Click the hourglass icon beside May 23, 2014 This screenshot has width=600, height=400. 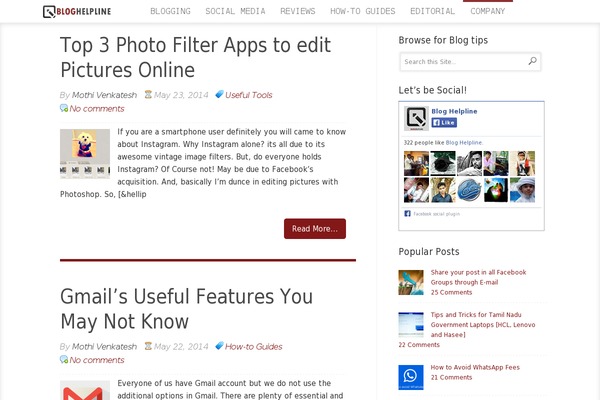[148, 94]
